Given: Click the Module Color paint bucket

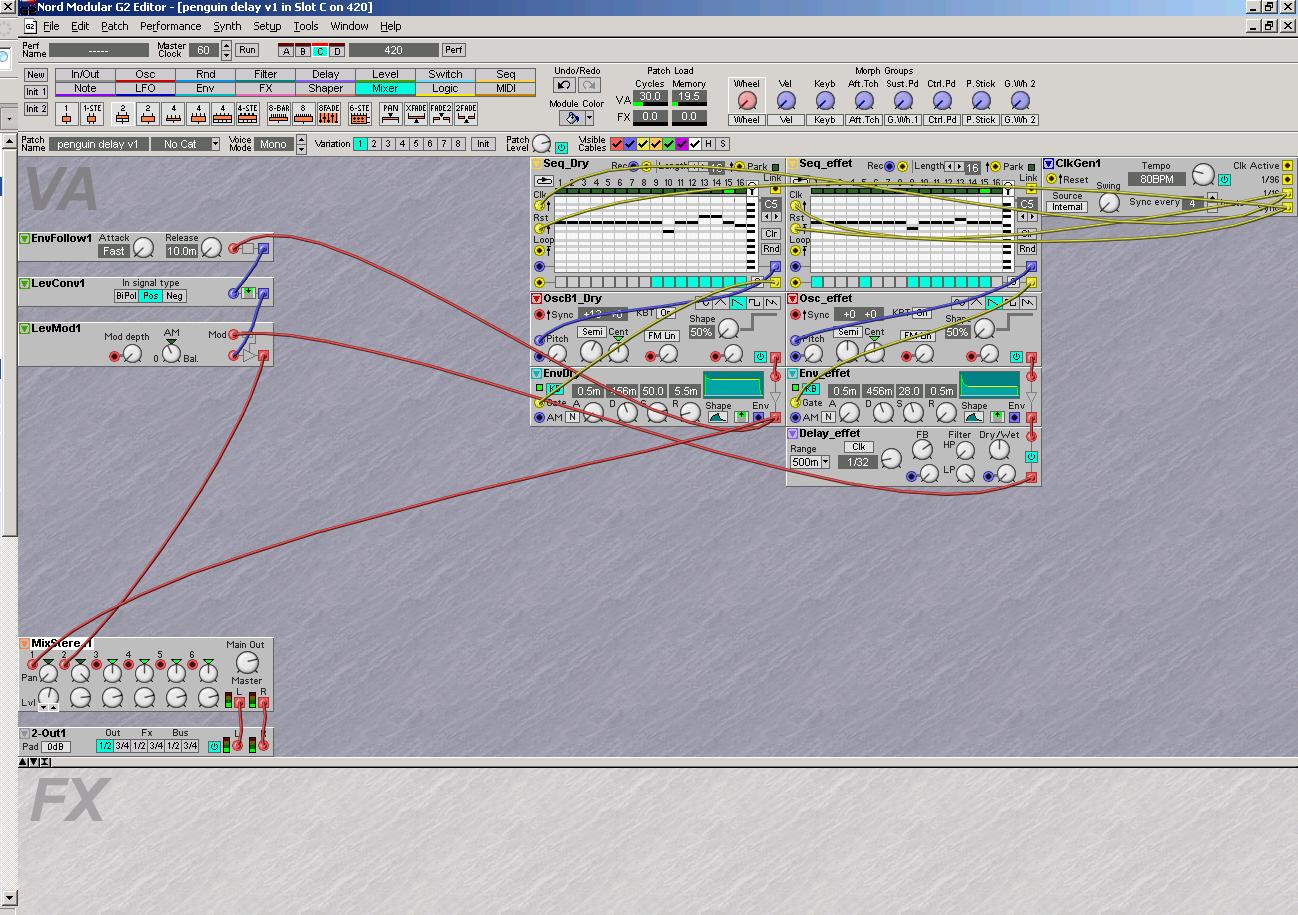Looking at the screenshot, I should click(570, 118).
